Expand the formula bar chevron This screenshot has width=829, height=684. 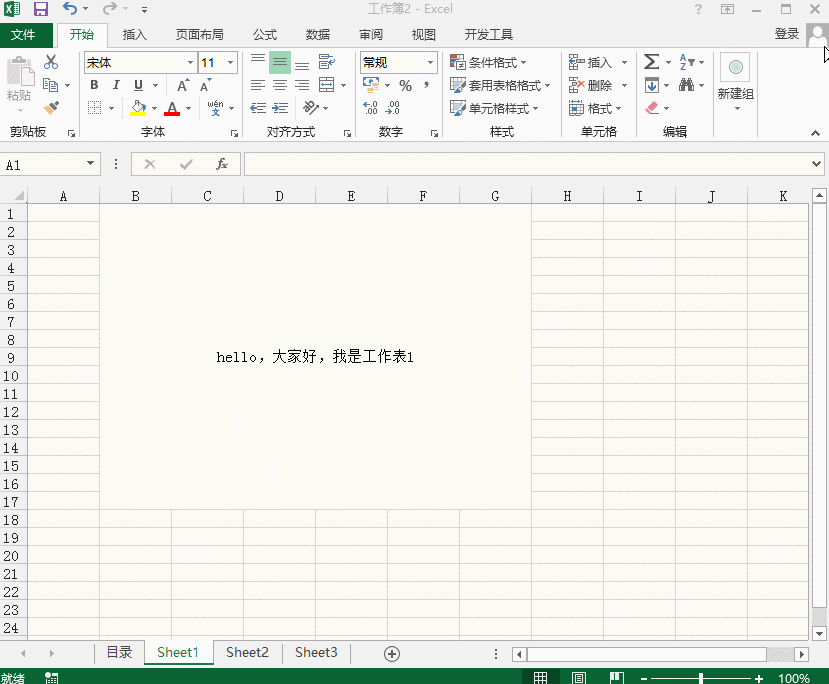click(x=816, y=164)
